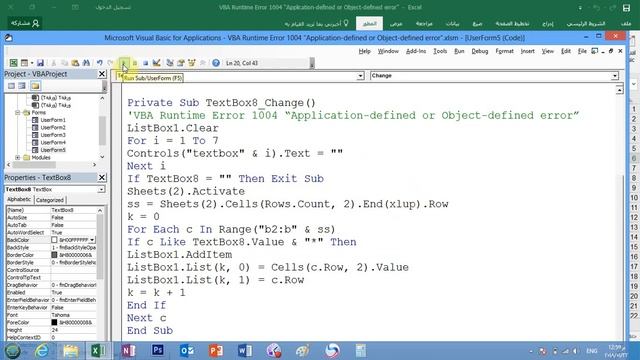Select UserForm4 in the project tree
This screenshot has height=360, width=640.
tap(53, 142)
